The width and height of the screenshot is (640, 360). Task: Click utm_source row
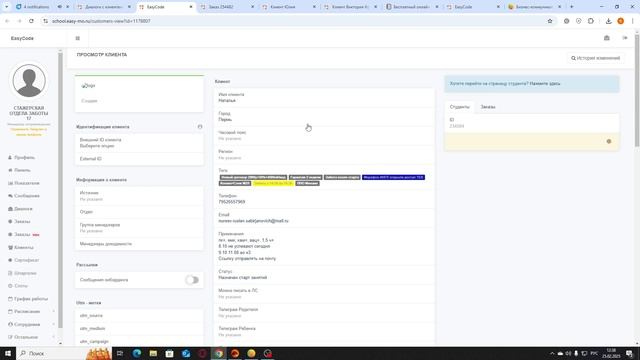pyautogui.click(x=139, y=316)
